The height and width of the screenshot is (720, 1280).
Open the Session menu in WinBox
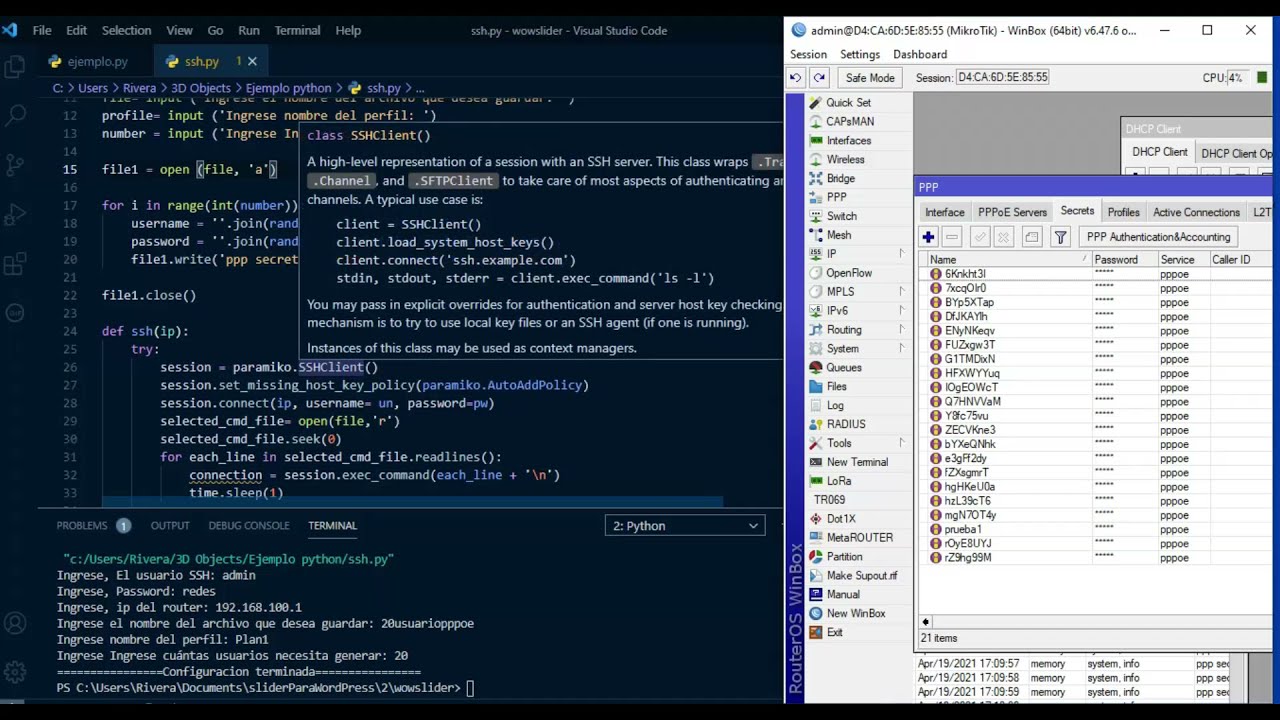tap(808, 55)
